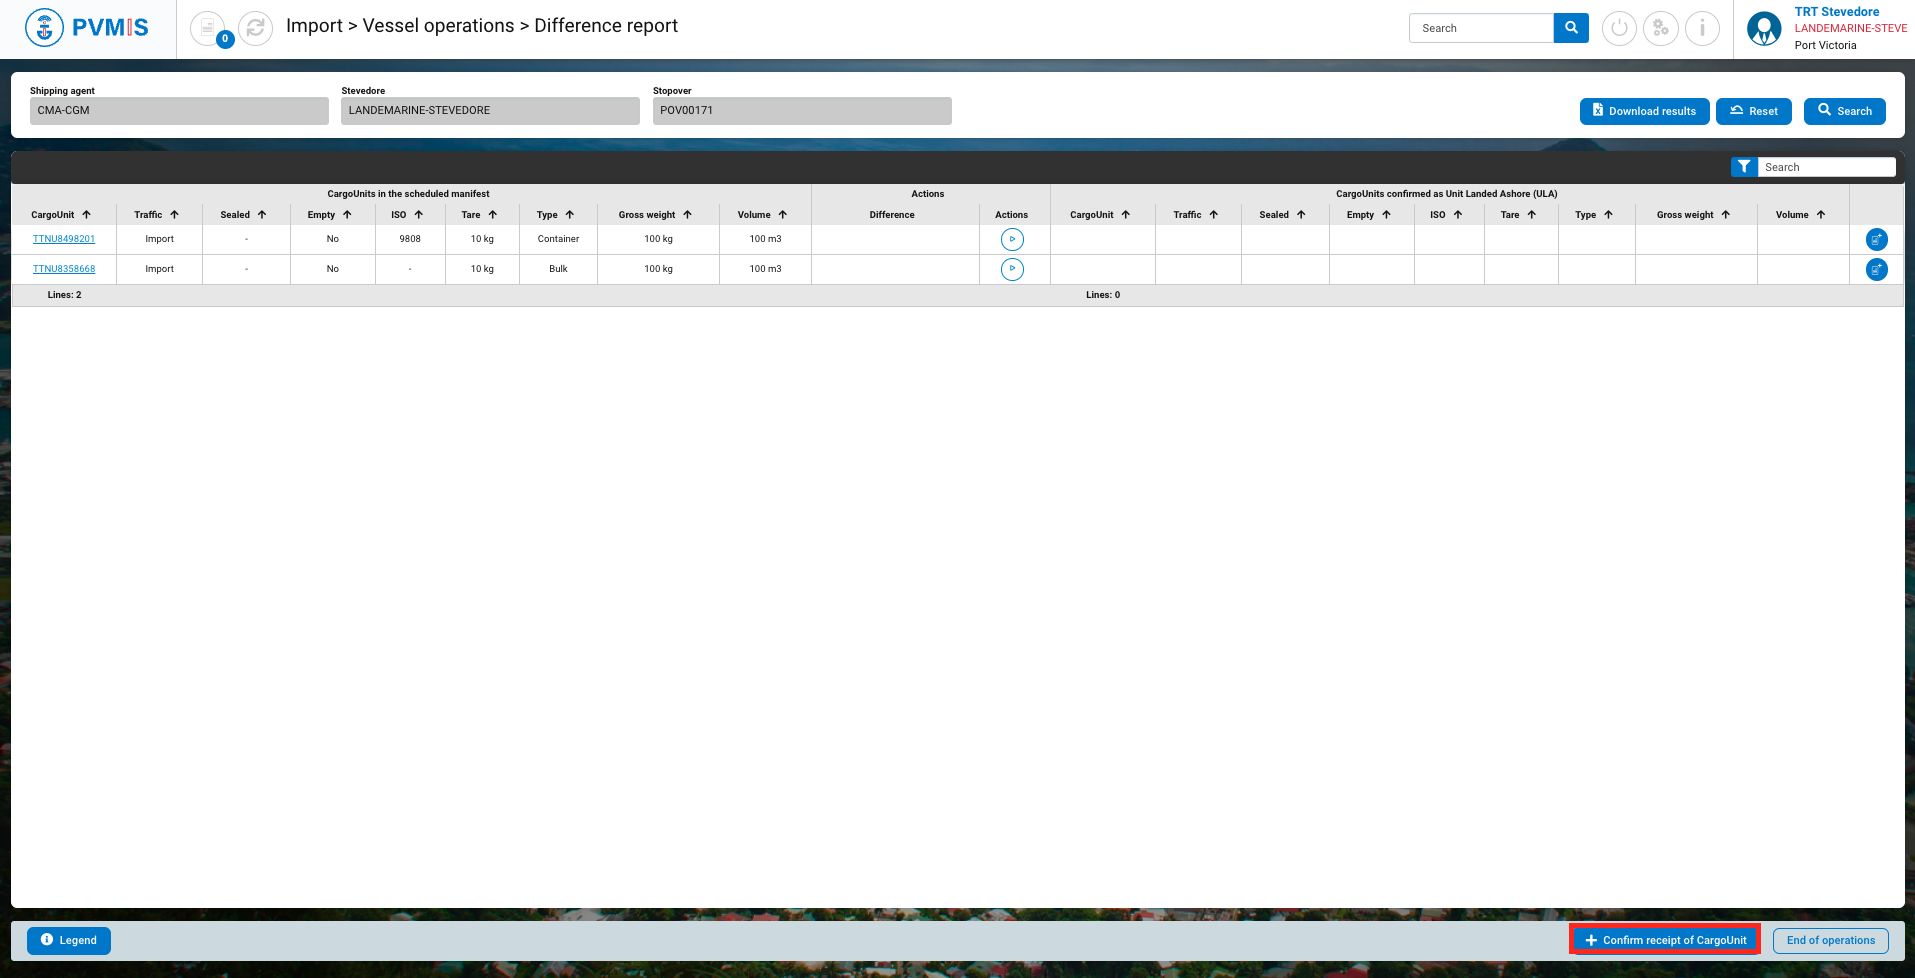Open the information icon
Viewport: 1915px width, 978px height.
pos(1702,28)
